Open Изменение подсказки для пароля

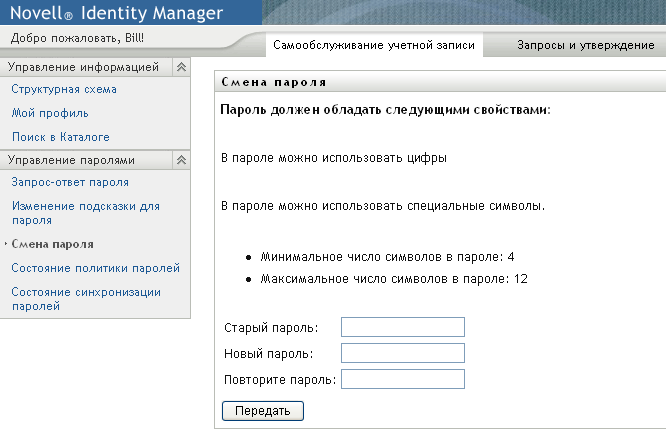pos(85,212)
